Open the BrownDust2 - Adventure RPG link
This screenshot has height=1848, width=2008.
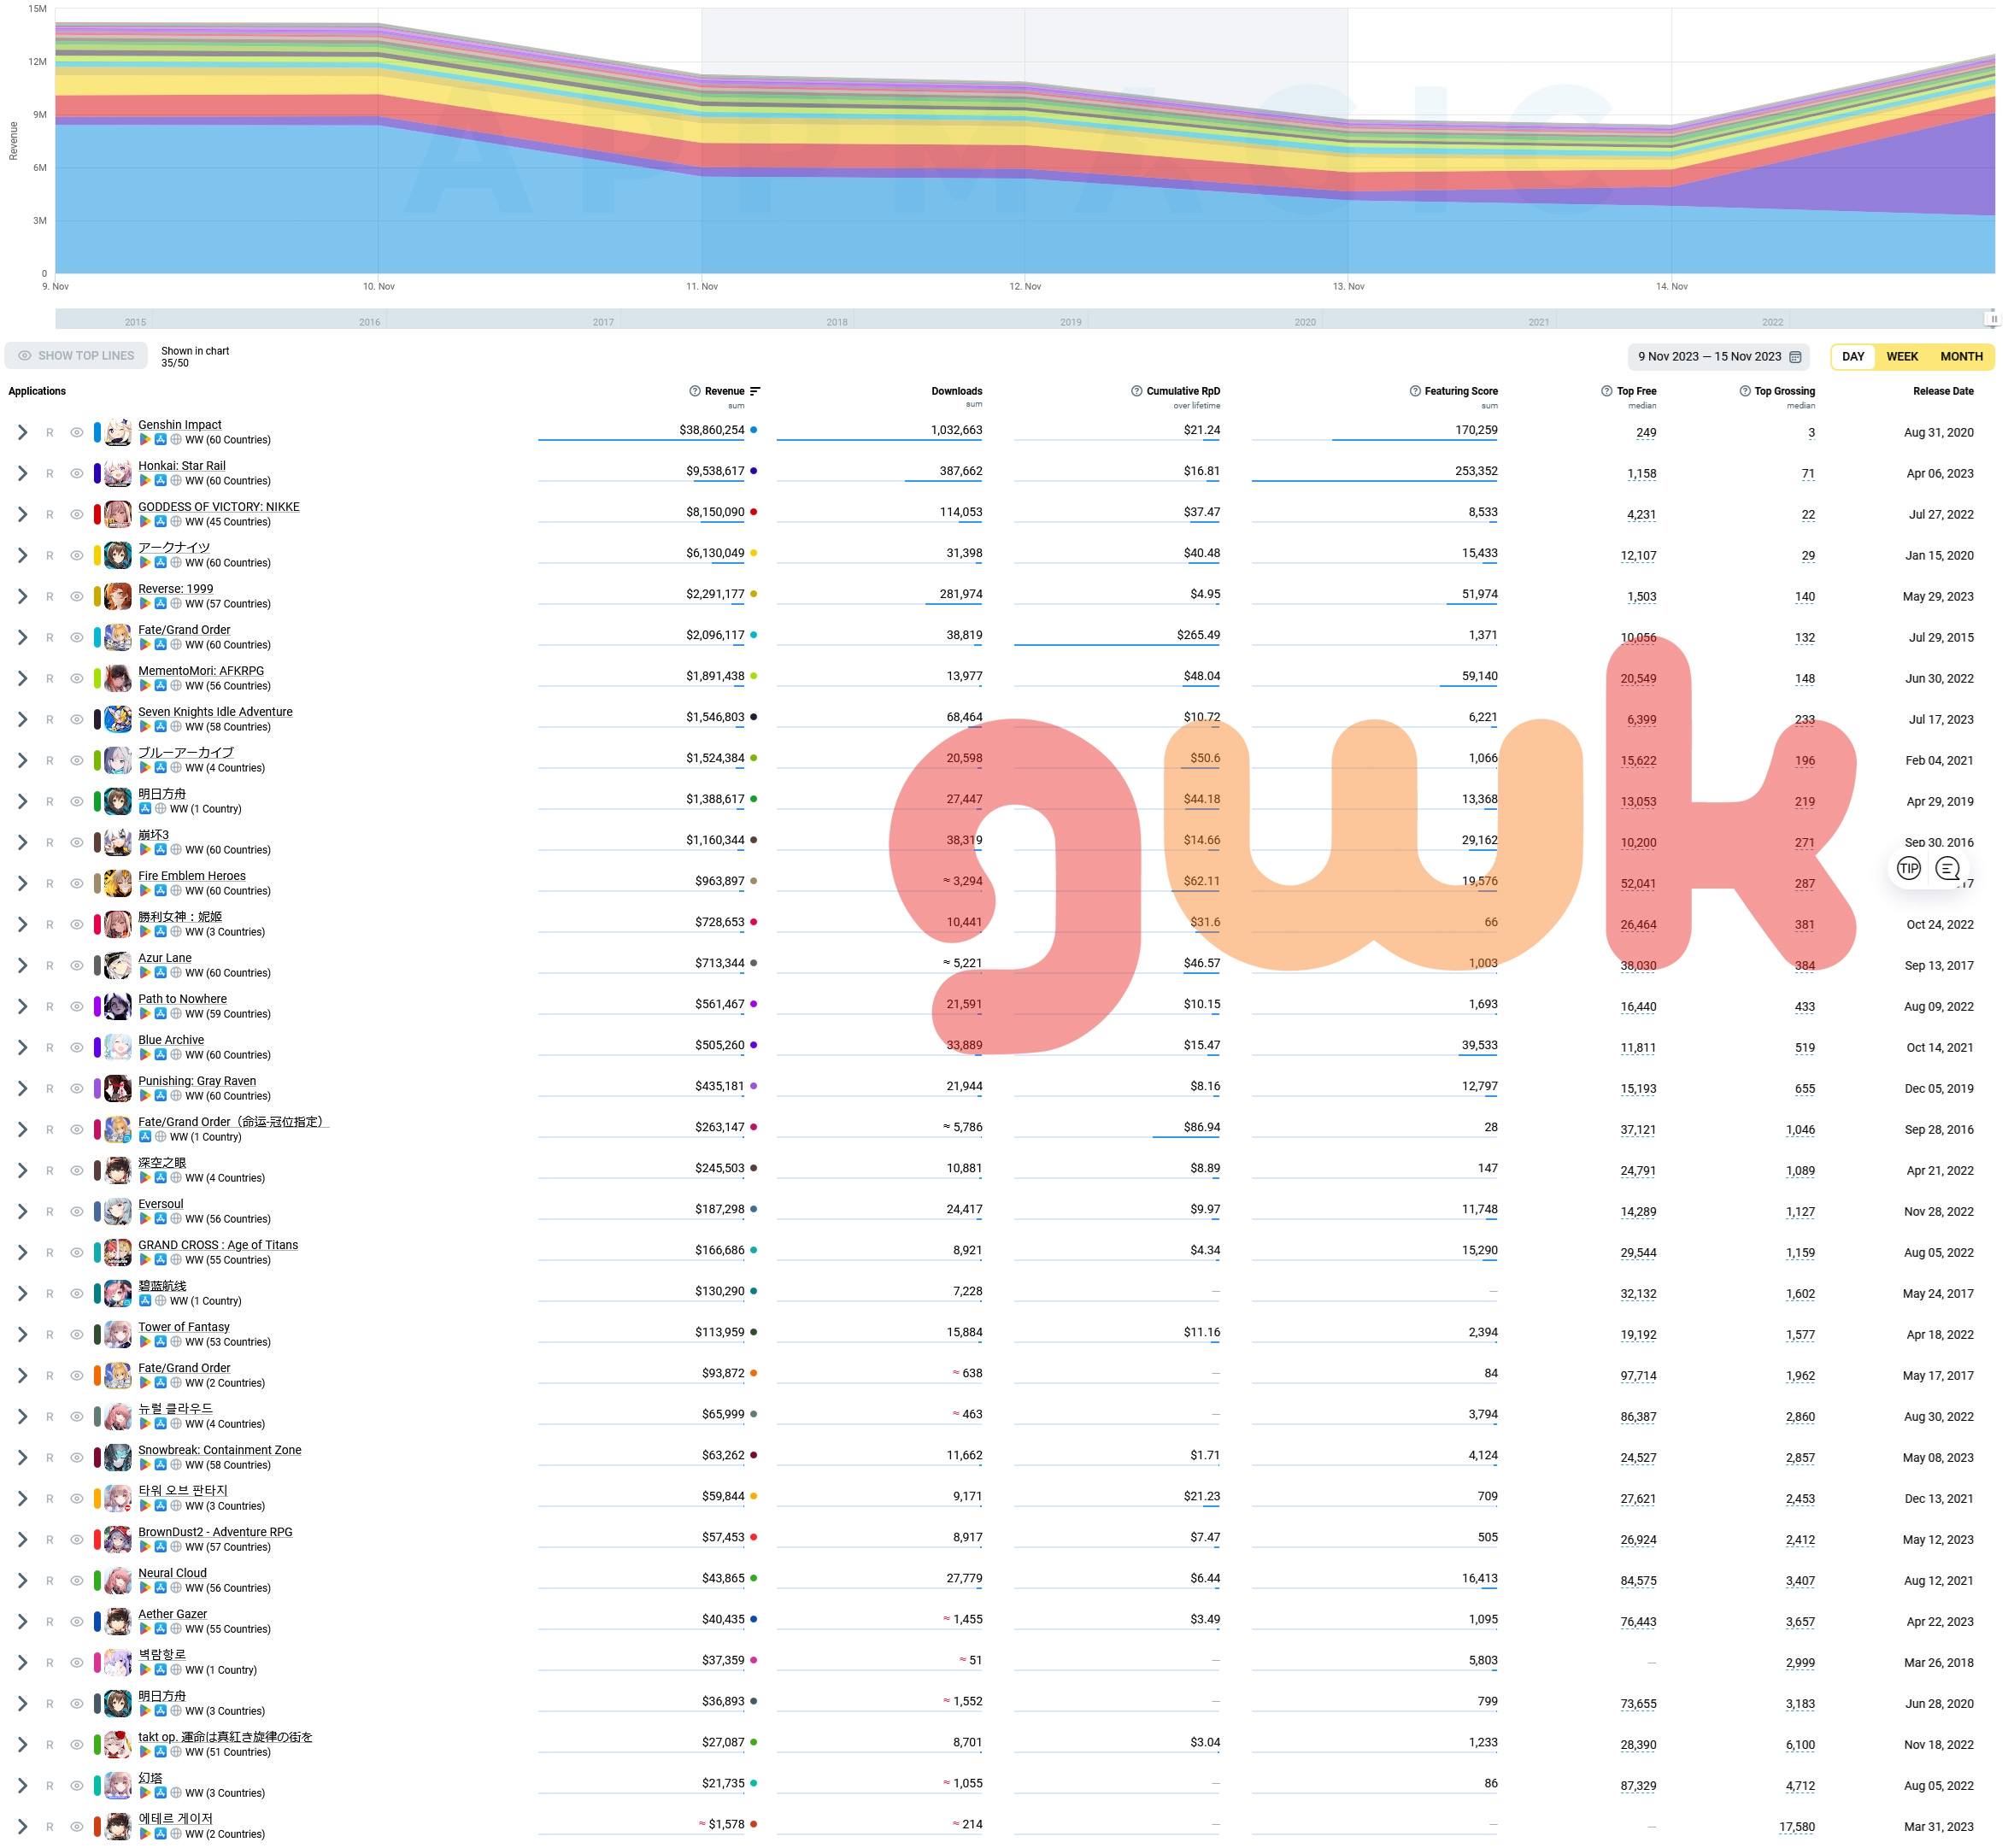click(215, 1532)
